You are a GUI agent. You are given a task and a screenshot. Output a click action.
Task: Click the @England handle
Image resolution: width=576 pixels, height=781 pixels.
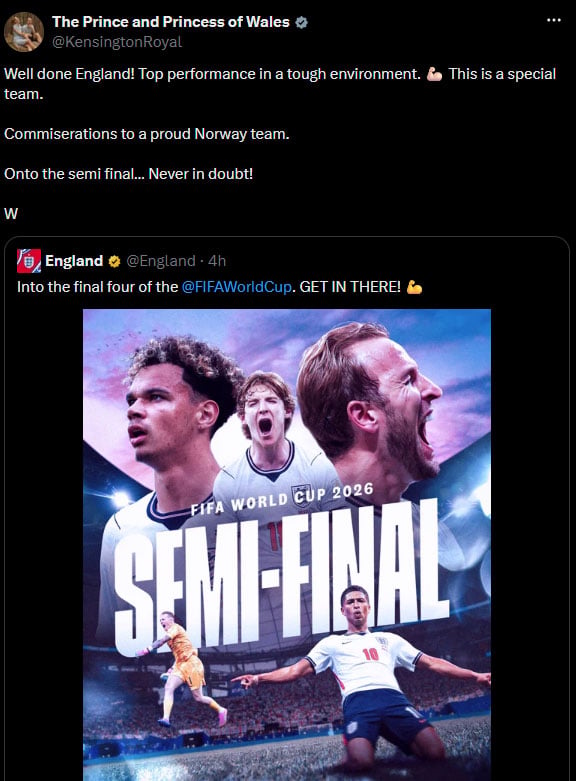click(160, 261)
